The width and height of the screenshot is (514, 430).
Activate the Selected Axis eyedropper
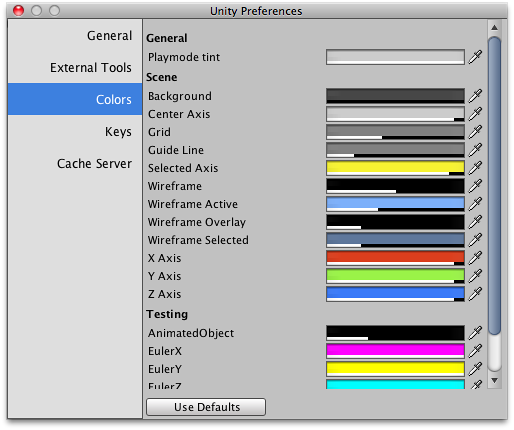475,168
